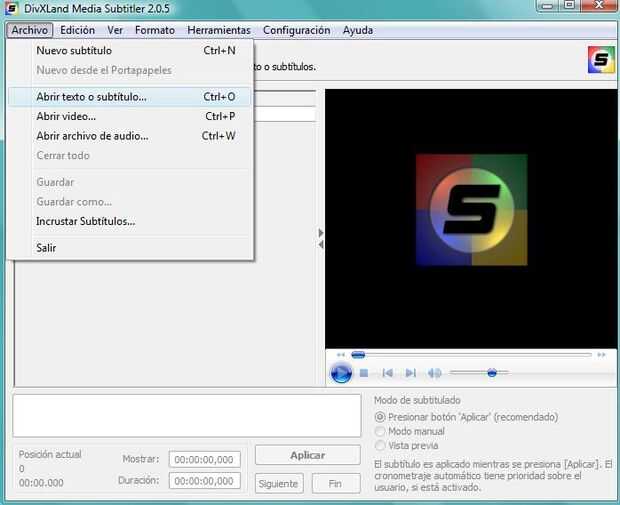The image size is (620, 505).
Task: Adjust the volume slider knob
Action: click(x=492, y=373)
